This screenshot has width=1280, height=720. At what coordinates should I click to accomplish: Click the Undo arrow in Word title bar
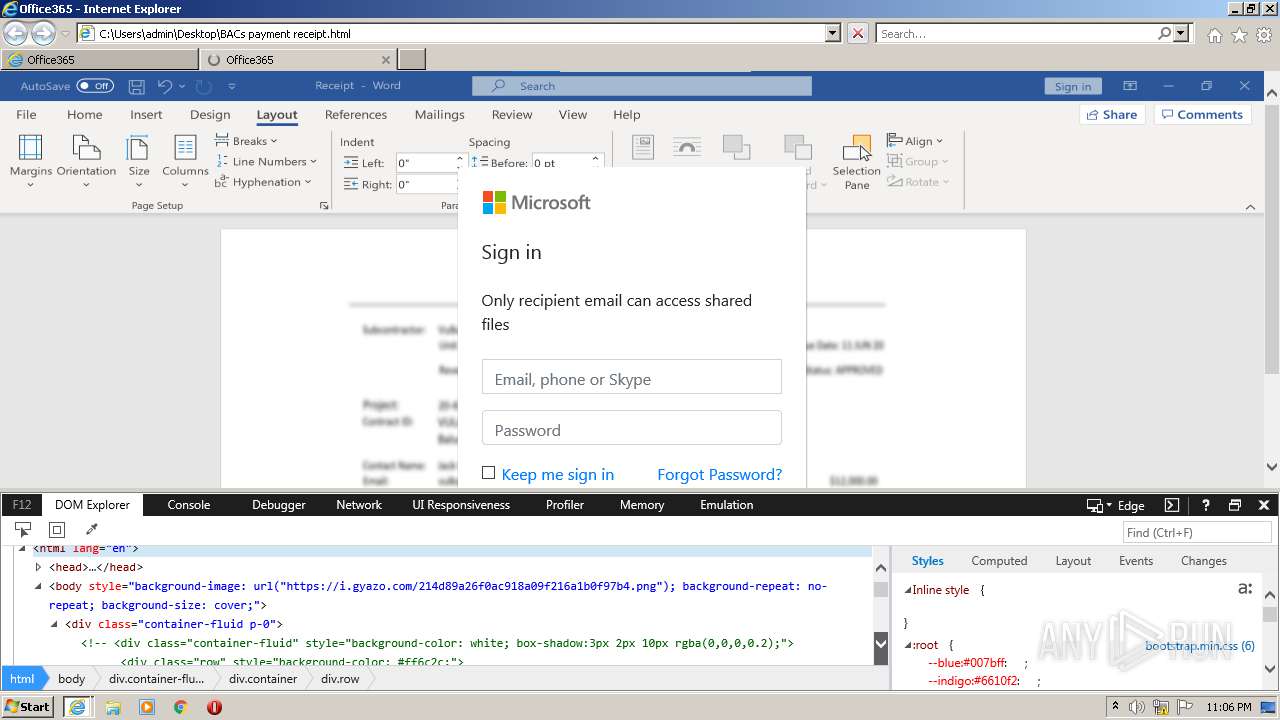(165, 86)
